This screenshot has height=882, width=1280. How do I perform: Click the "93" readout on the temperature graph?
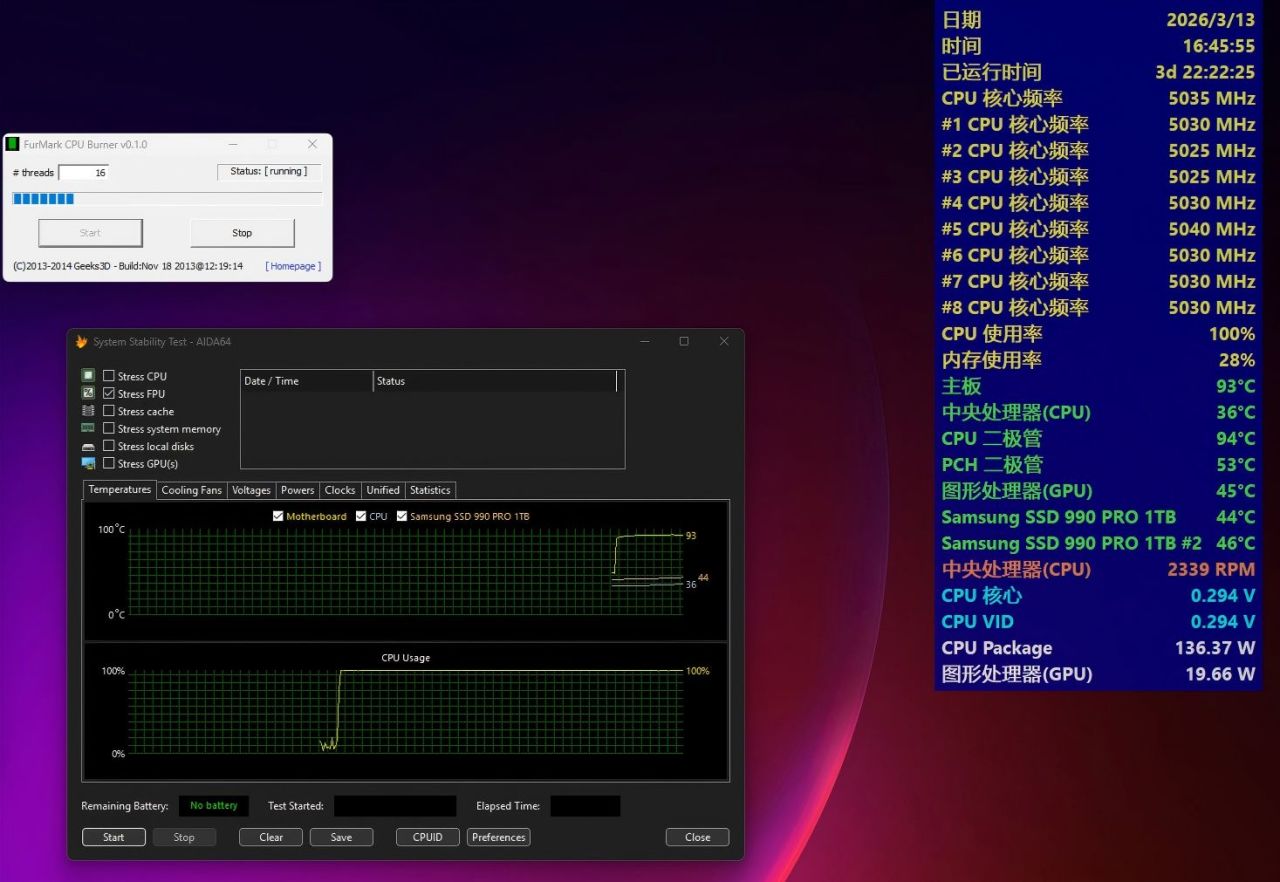[x=691, y=536]
